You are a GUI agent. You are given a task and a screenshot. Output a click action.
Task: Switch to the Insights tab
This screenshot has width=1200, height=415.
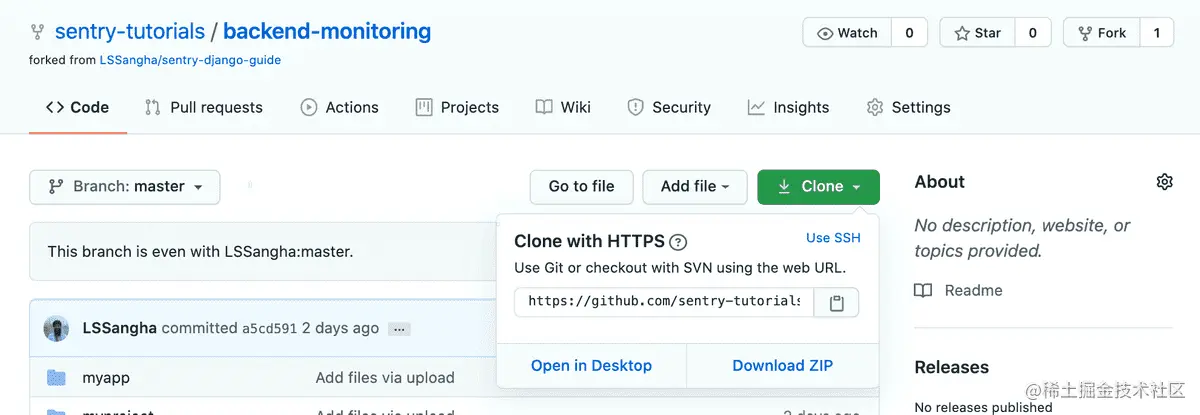point(788,107)
